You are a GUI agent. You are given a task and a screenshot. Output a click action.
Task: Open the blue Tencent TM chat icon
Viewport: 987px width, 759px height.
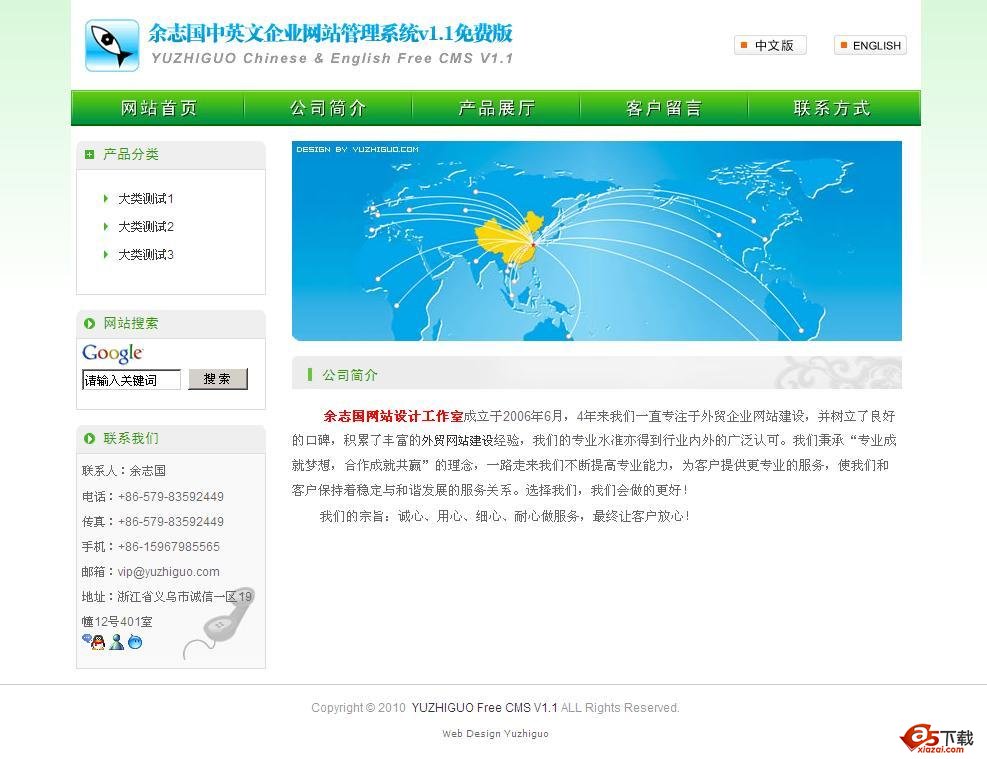(x=135, y=643)
